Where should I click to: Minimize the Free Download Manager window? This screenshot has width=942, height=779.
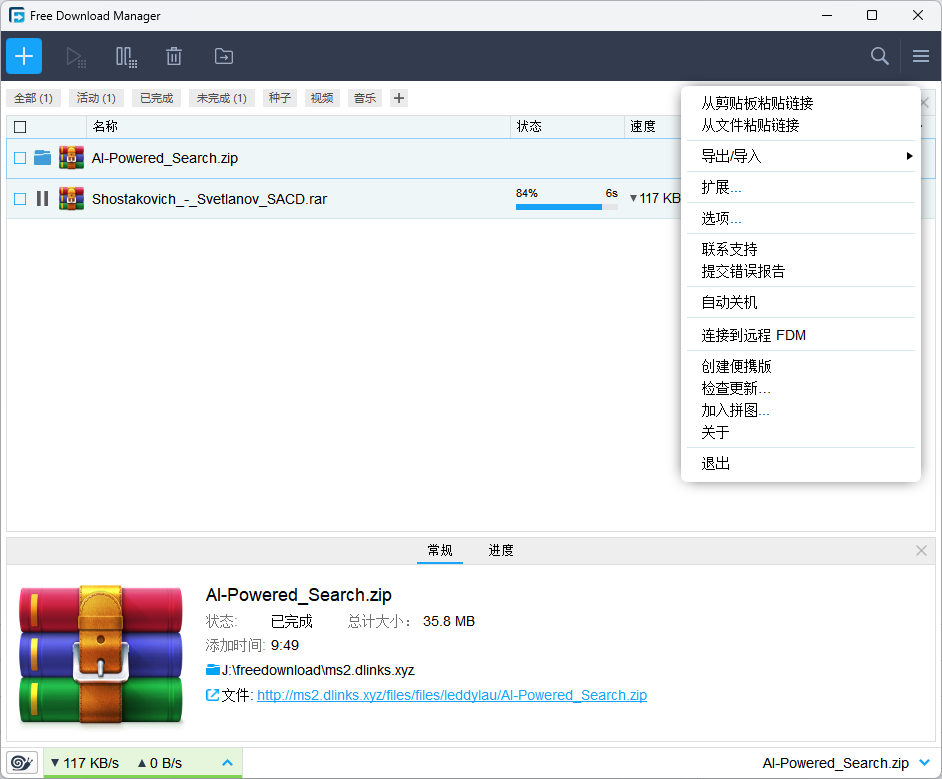tap(827, 15)
